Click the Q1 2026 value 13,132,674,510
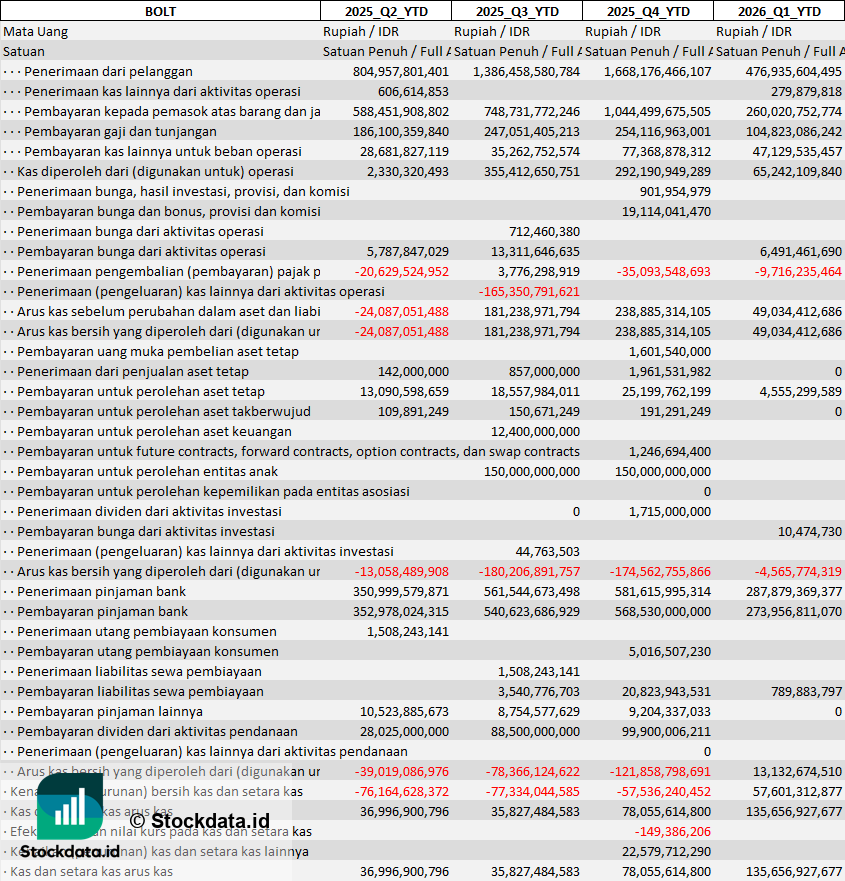 point(797,771)
